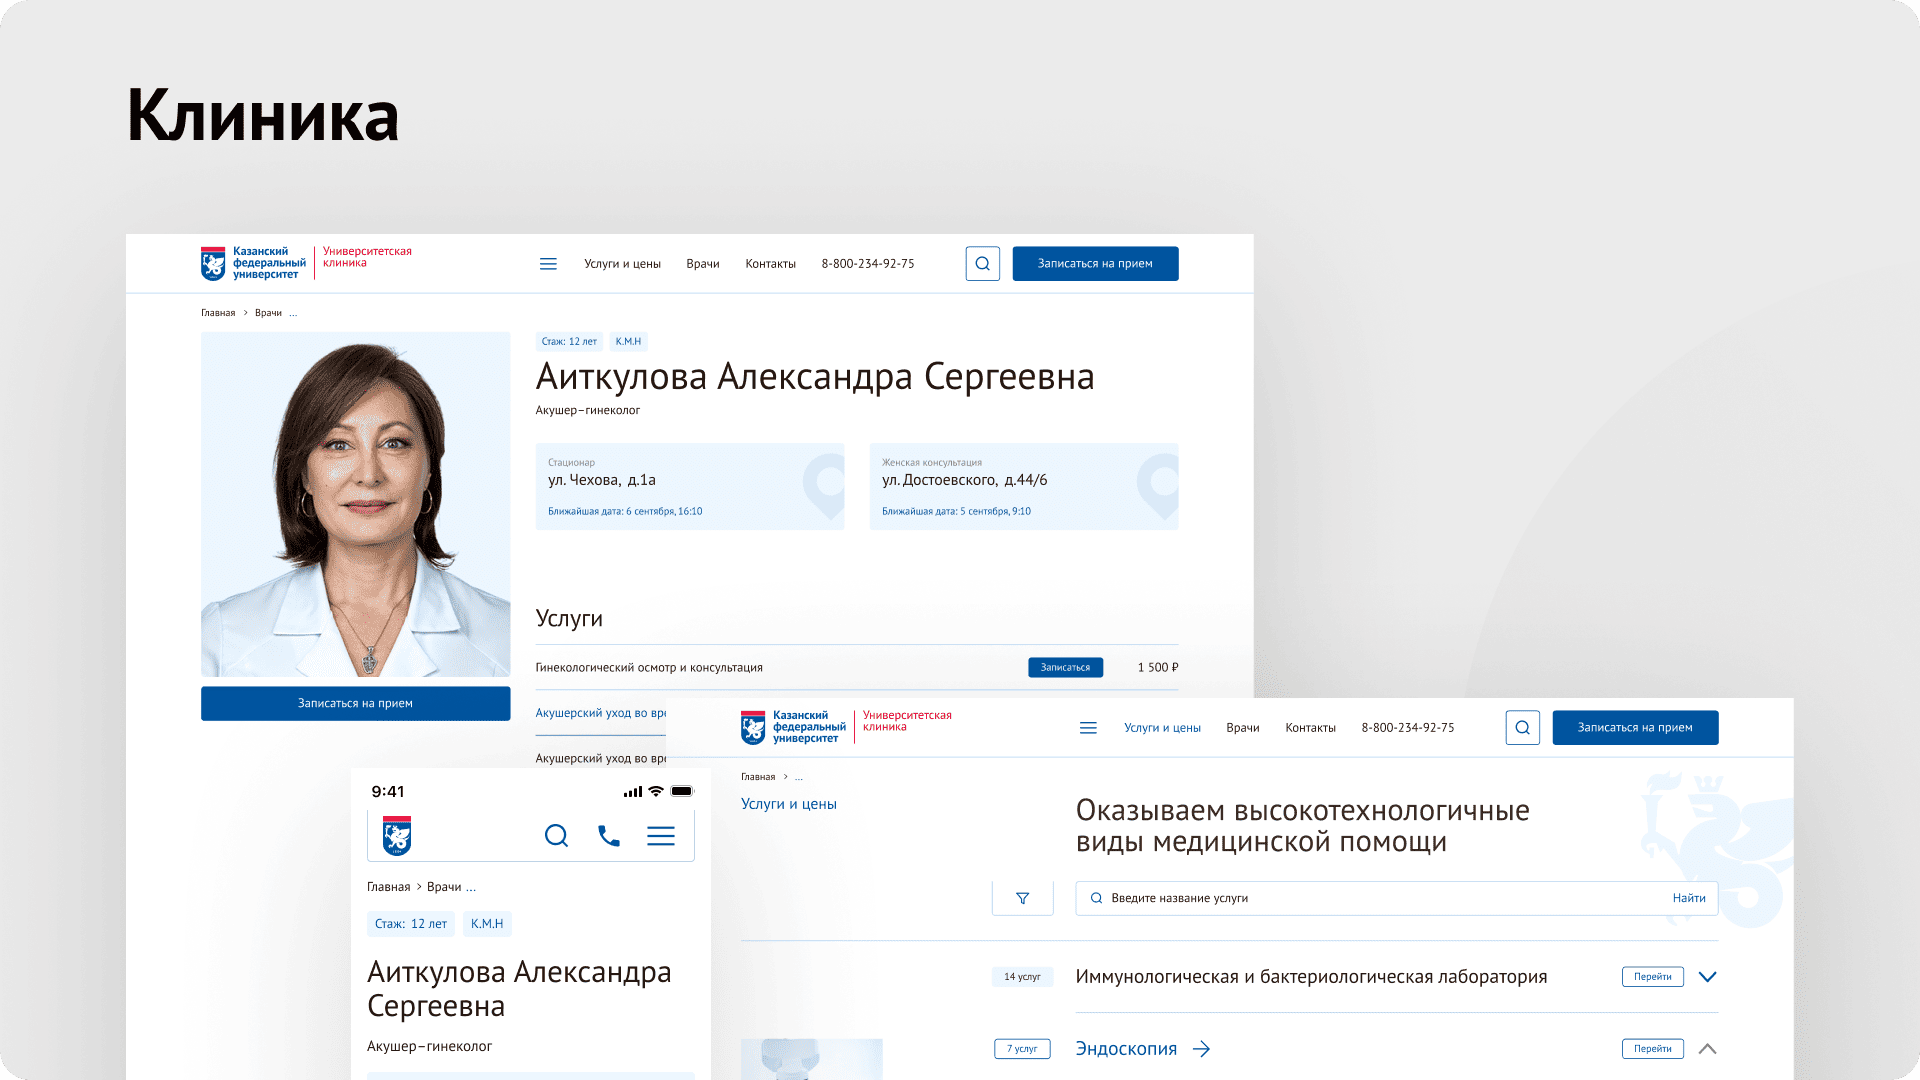The height and width of the screenshot is (1080, 1920).
Task: Click Стаж: 12 лет tag on doctor page
Action: click(569, 342)
